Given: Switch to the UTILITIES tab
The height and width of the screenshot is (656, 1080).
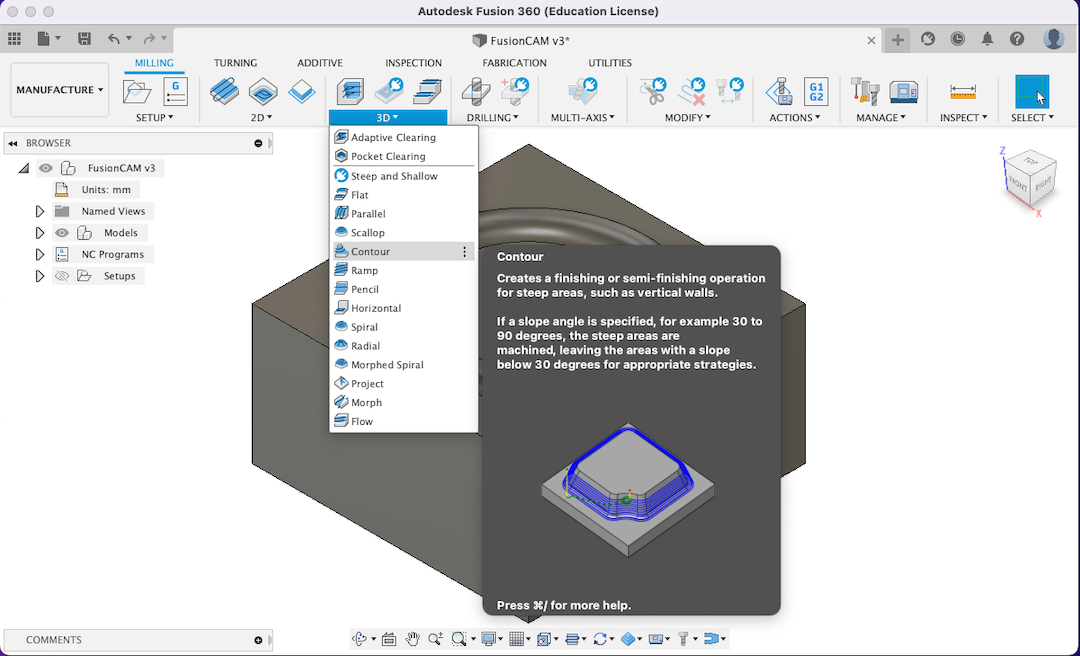Looking at the screenshot, I should coord(610,63).
